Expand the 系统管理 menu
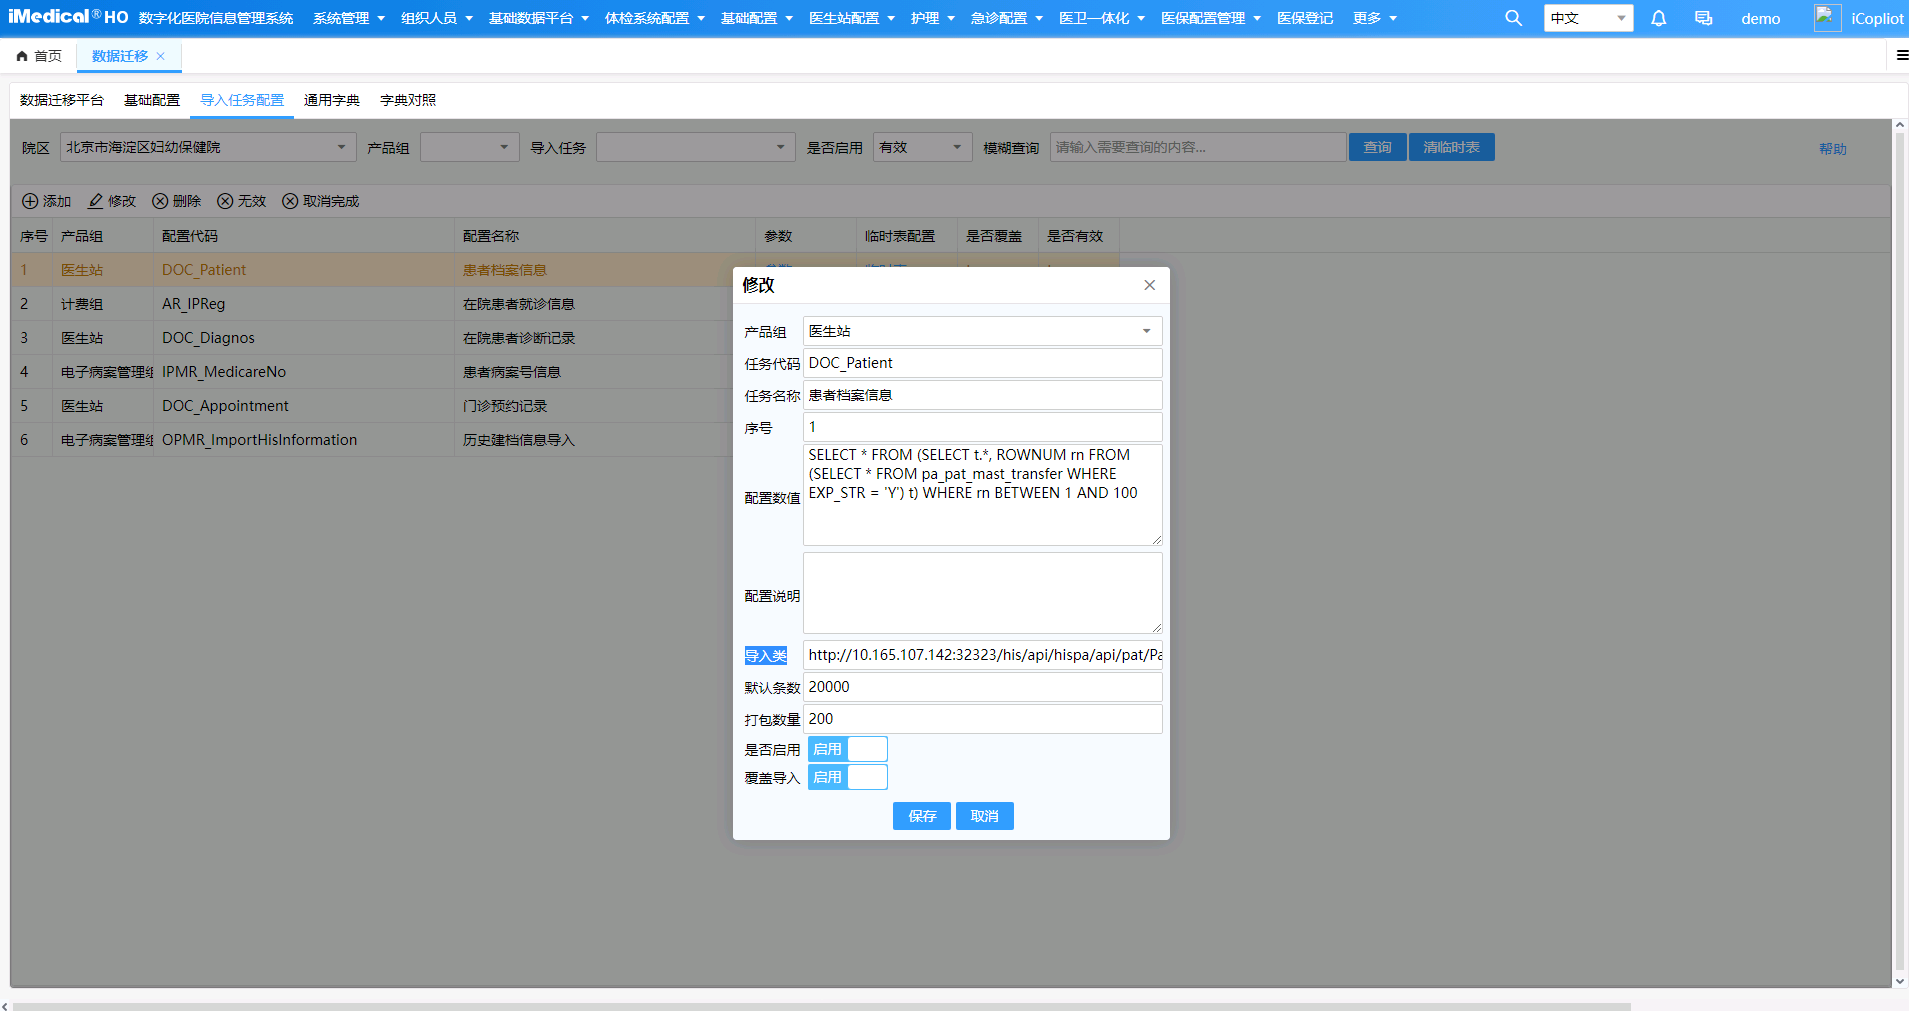The image size is (1909, 1011). 349,18
